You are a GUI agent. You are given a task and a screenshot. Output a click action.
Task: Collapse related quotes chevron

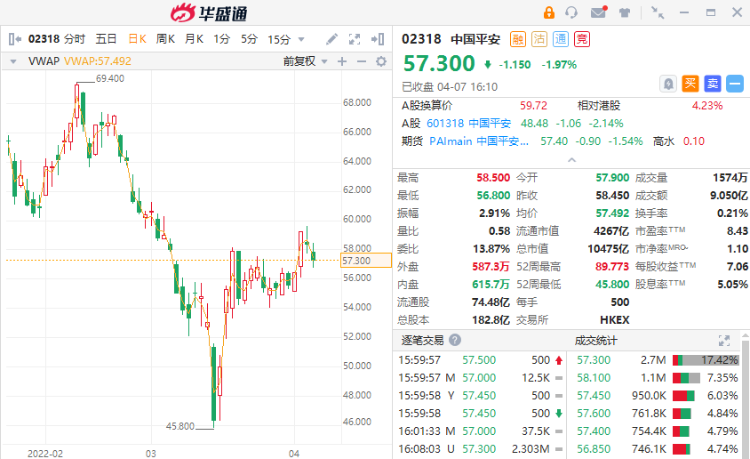572,160
